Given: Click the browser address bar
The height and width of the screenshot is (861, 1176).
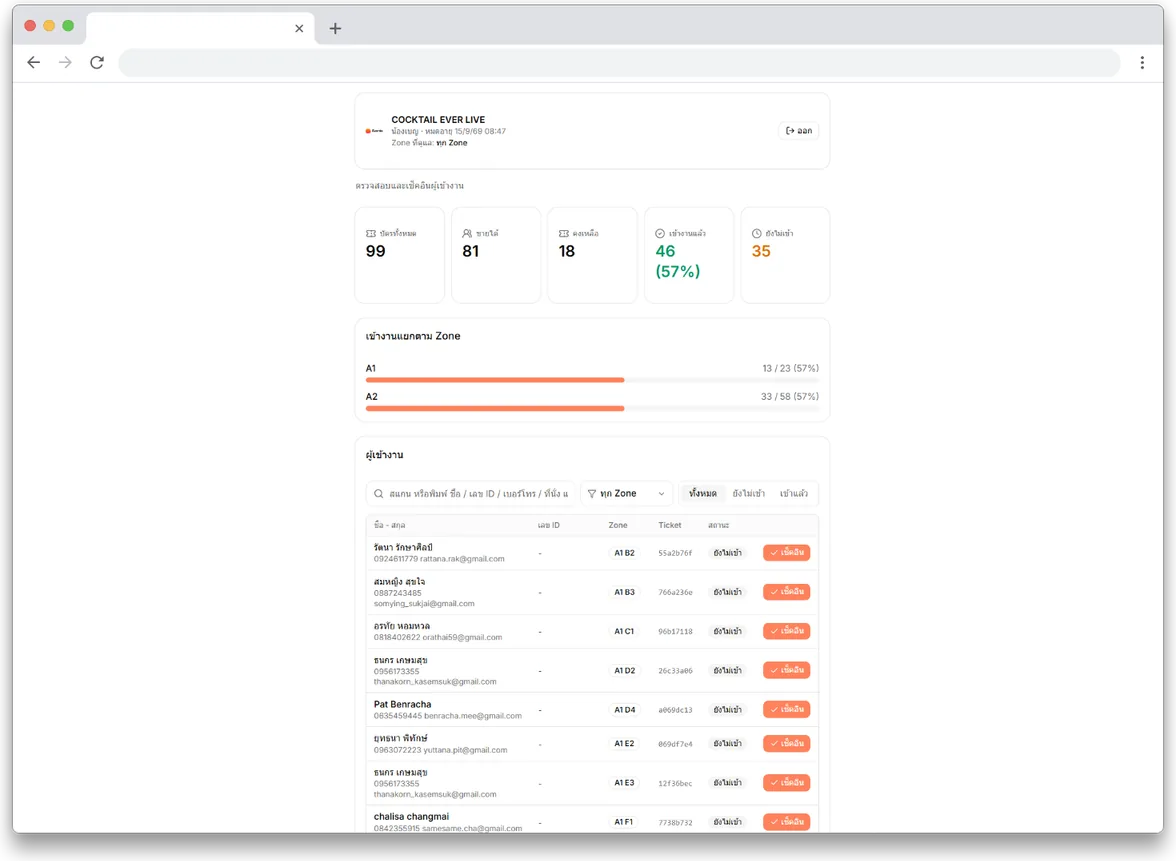Looking at the screenshot, I should 620,63.
